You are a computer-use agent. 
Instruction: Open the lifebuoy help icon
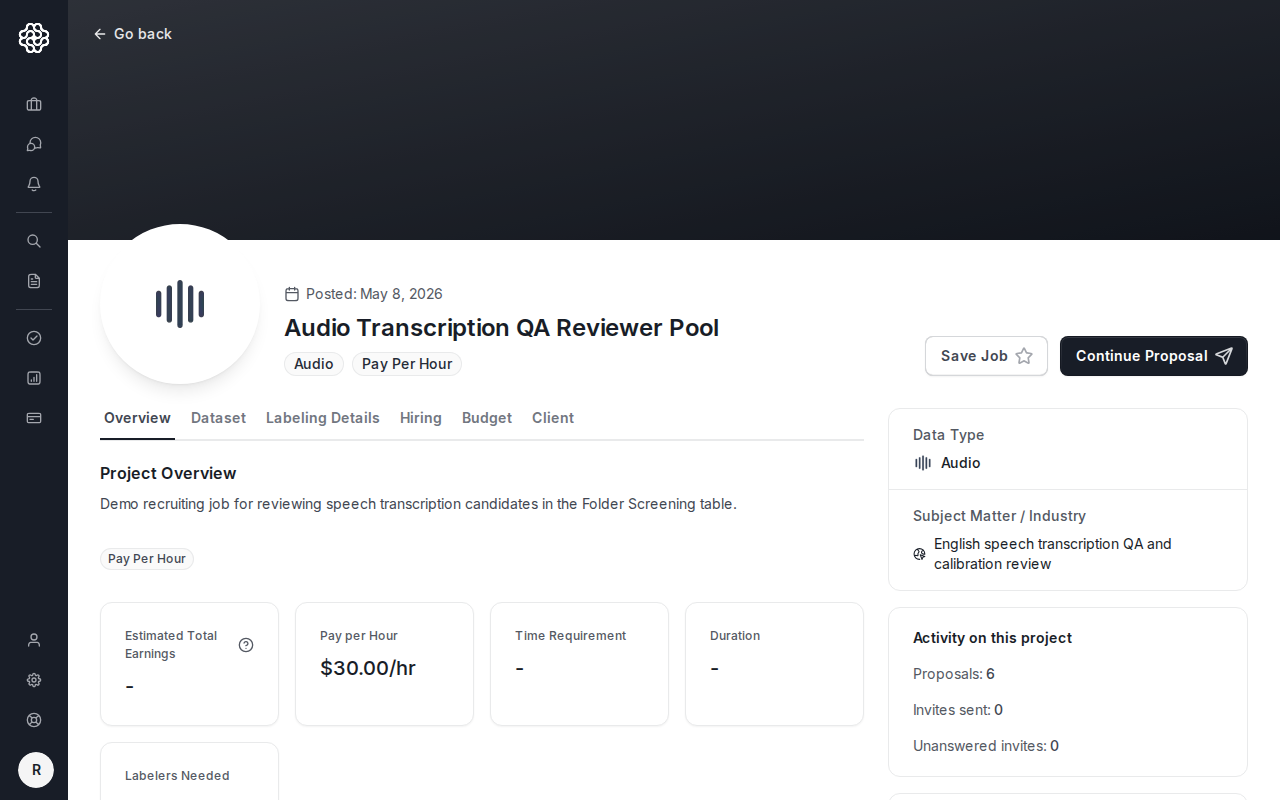34,720
